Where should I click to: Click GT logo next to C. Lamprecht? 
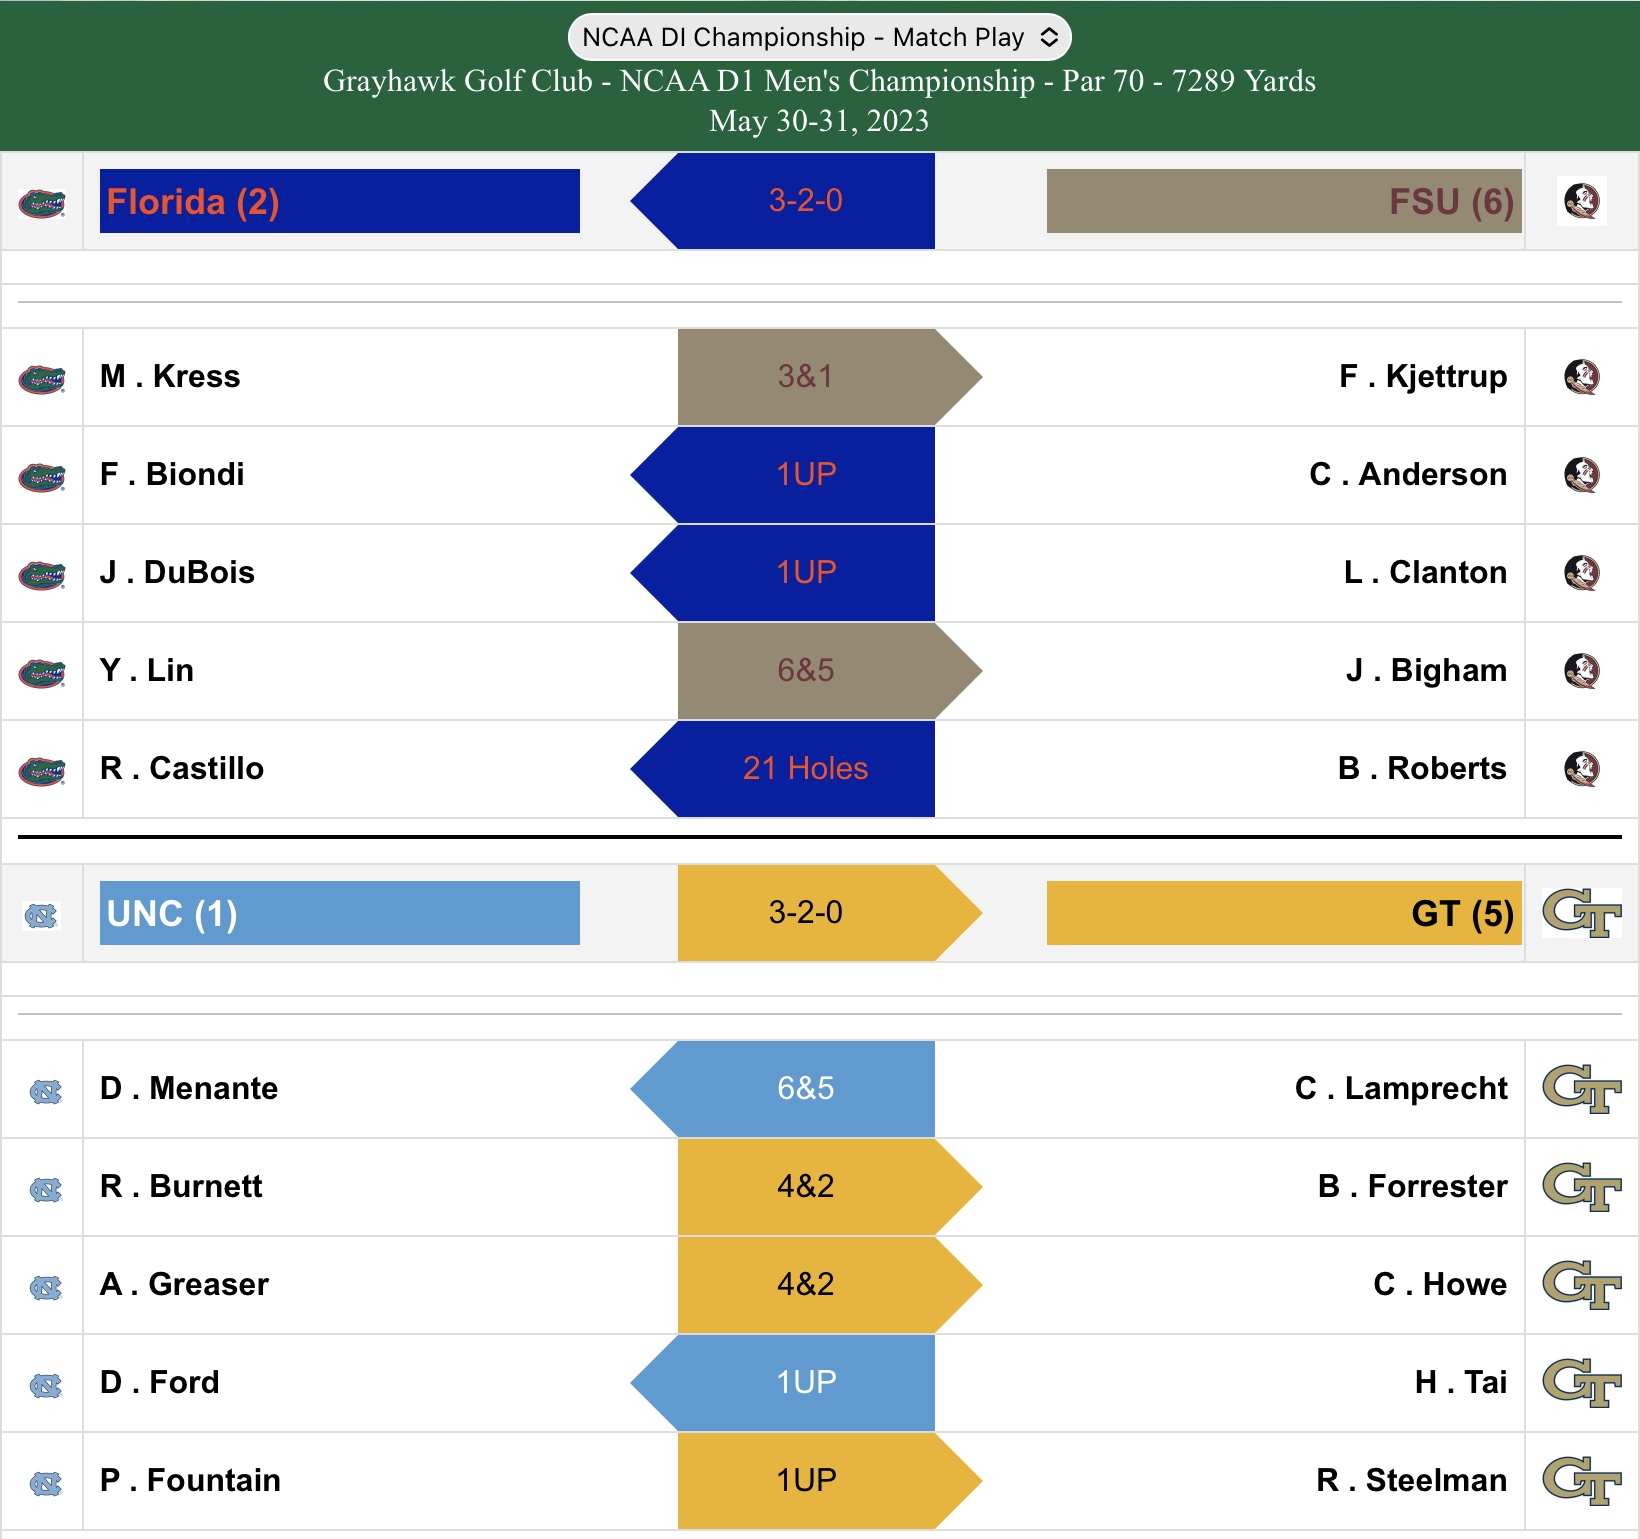[x=1581, y=1089]
